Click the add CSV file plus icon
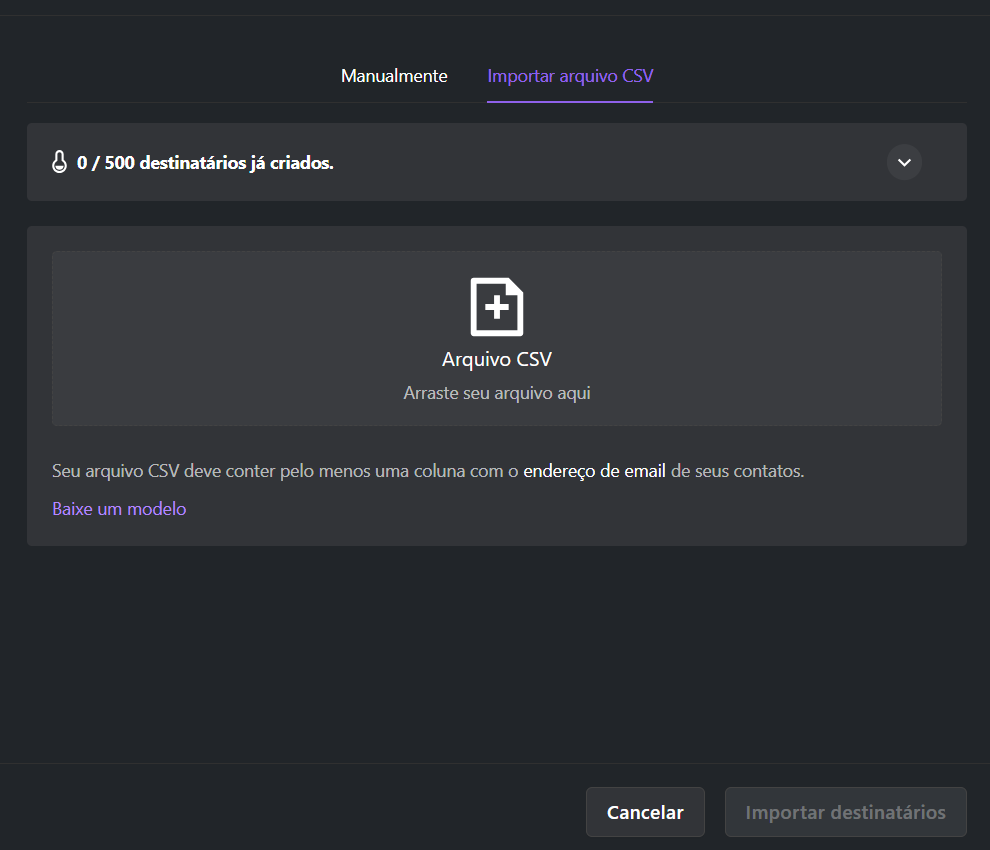The height and width of the screenshot is (850, 990). (497, 308)
